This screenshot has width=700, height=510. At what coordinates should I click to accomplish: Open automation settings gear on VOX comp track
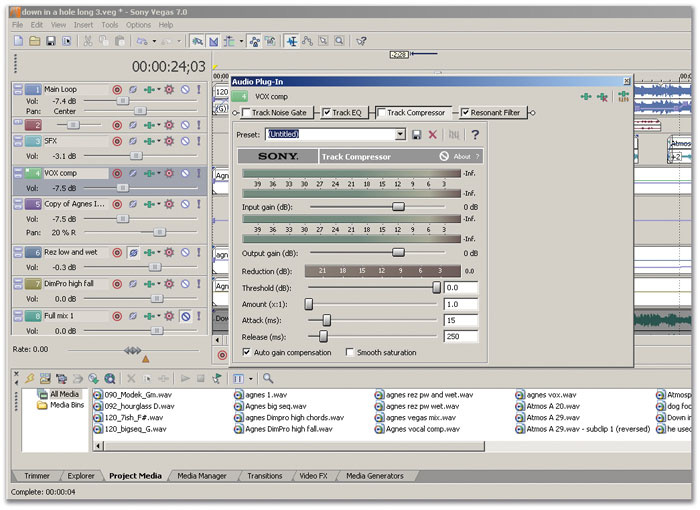pos(169,173)
